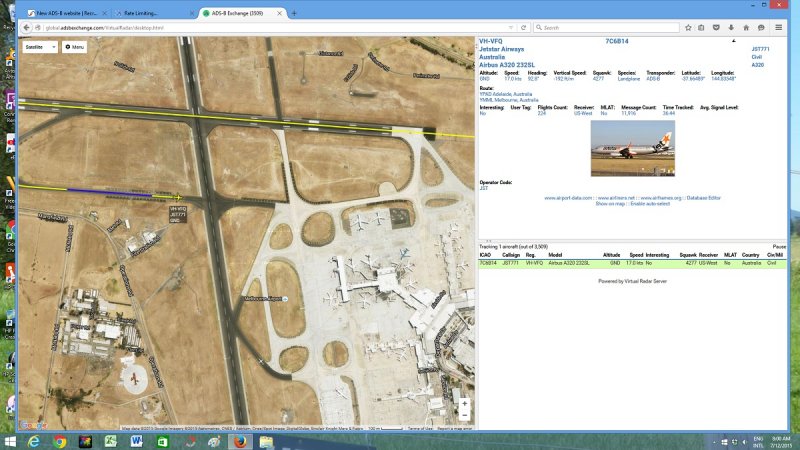
Task: Open the www.airliners.net link
Action: click(x=616, y=198)
